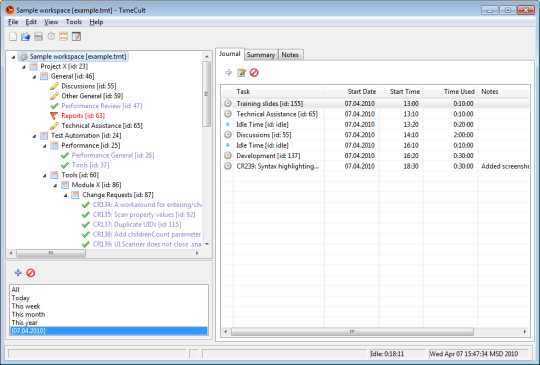Click the red remove filter icon

point(31,273)
